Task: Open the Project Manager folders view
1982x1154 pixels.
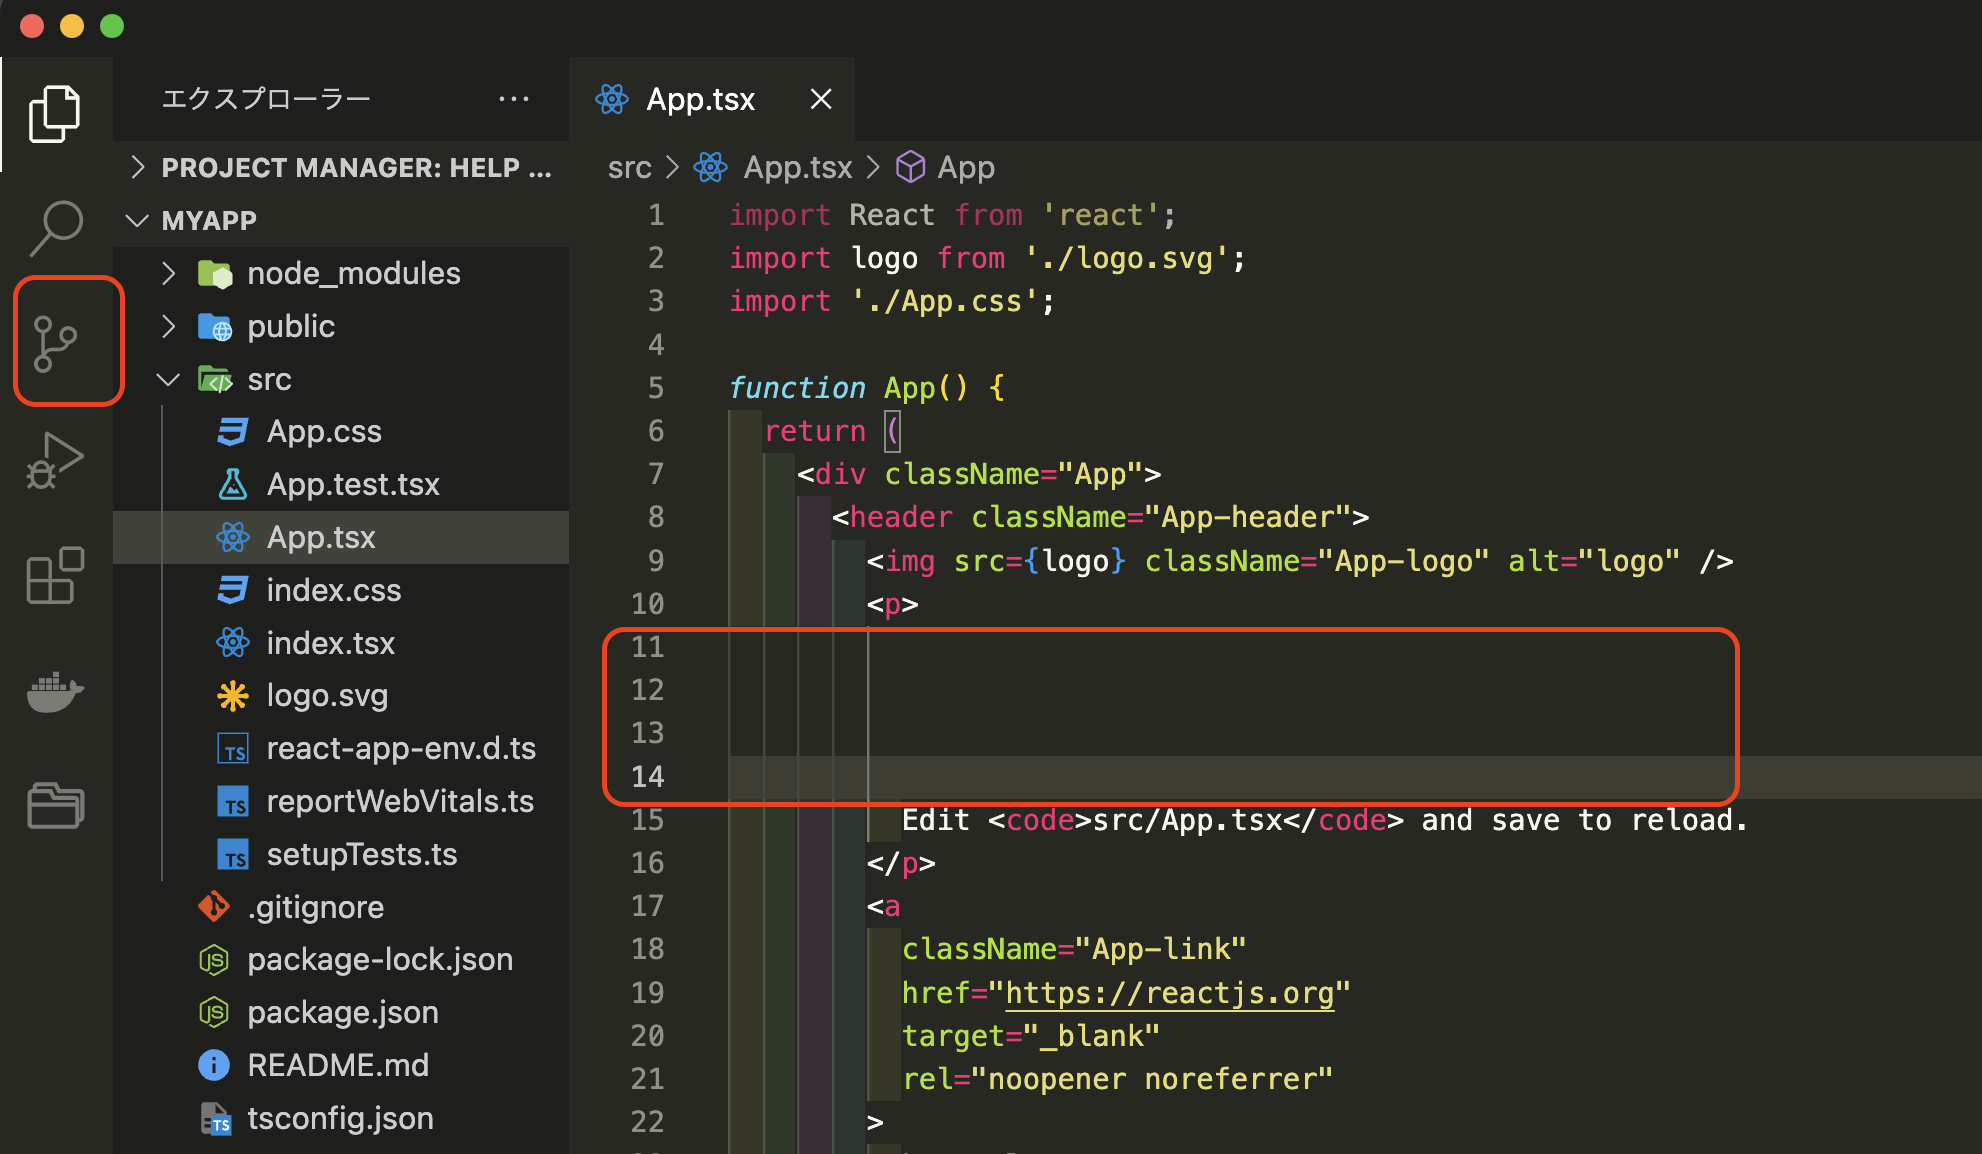Action: (x=55, y=806)
